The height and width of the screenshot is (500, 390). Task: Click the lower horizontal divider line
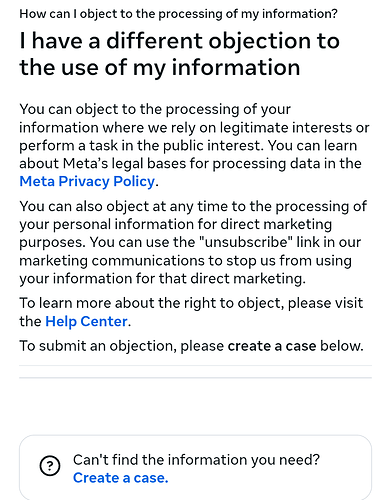coord(195,378)
